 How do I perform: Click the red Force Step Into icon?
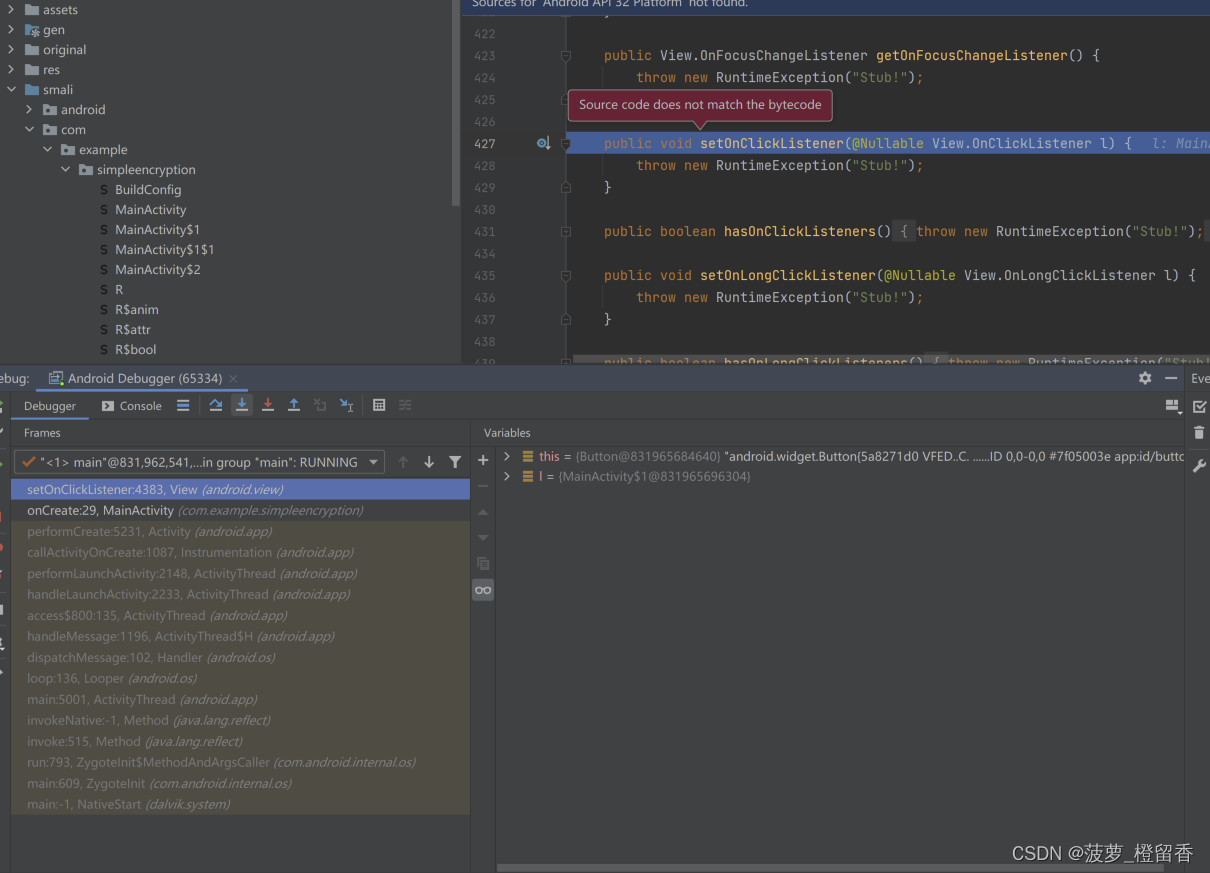point(268,405)
